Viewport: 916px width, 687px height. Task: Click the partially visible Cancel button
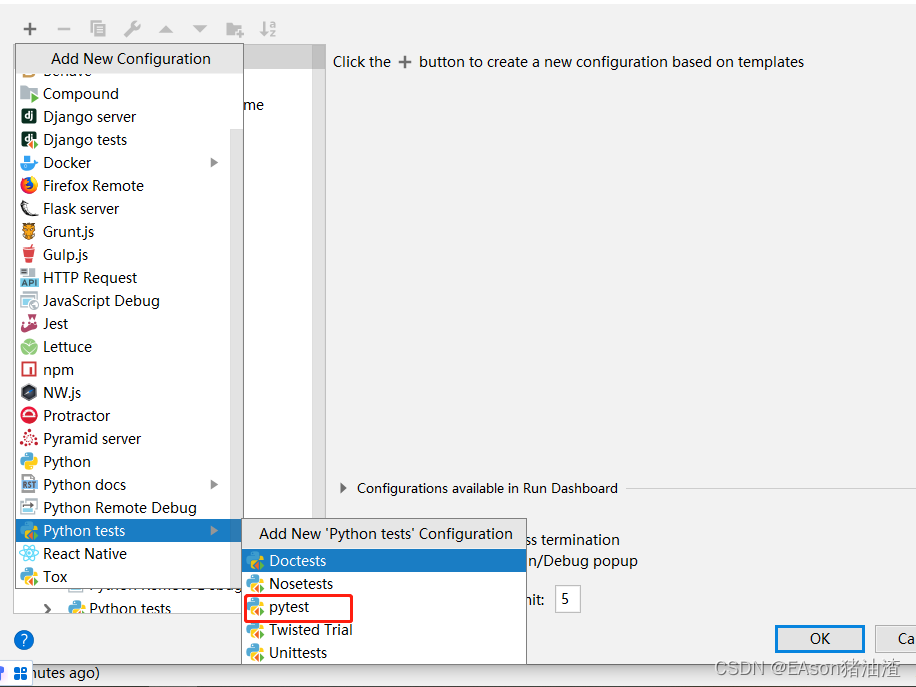[x=896, y=639]
